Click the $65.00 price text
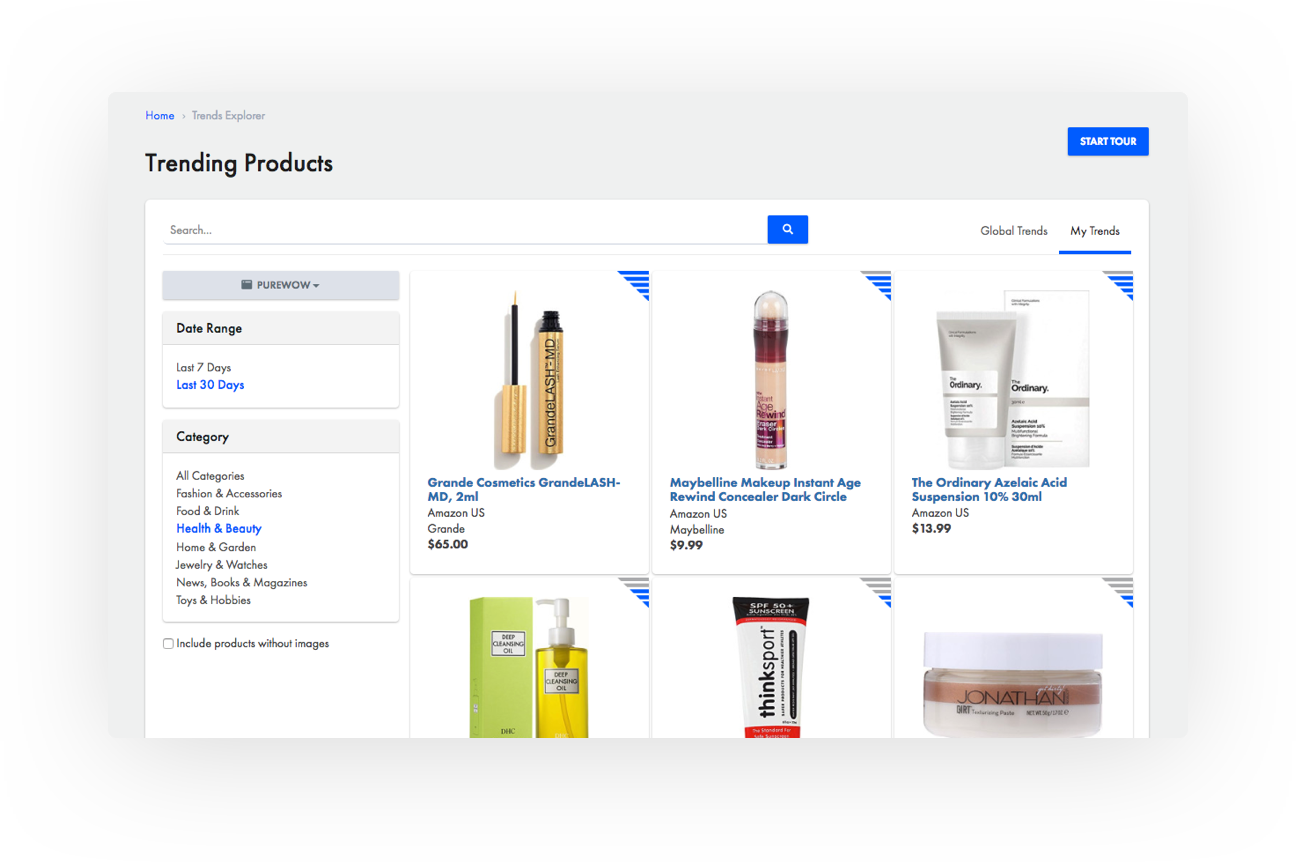 pyautogui.click(x=447, y=545)
